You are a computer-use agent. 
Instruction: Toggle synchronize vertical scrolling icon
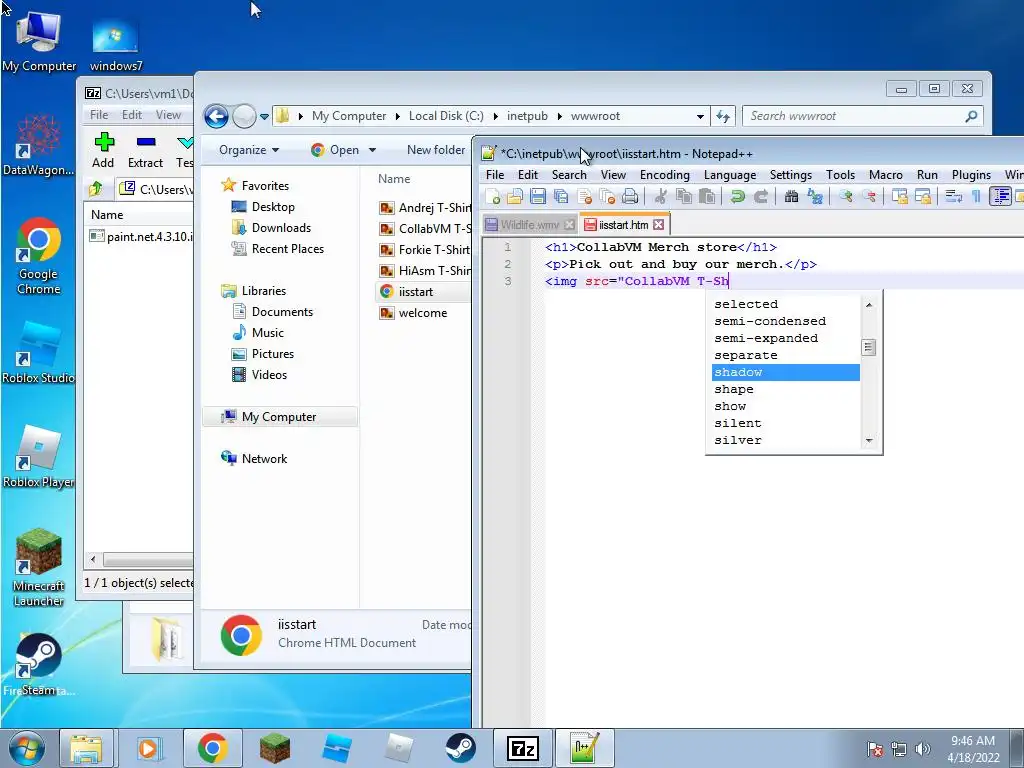pyautogui.click(x=900, y=196)
